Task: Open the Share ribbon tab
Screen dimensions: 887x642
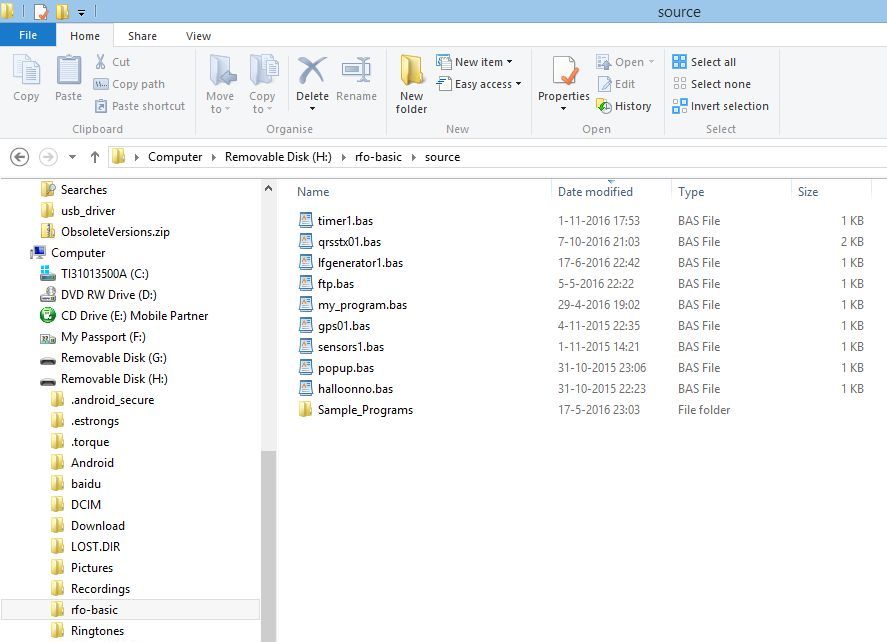Action: [x=142, y=36]
